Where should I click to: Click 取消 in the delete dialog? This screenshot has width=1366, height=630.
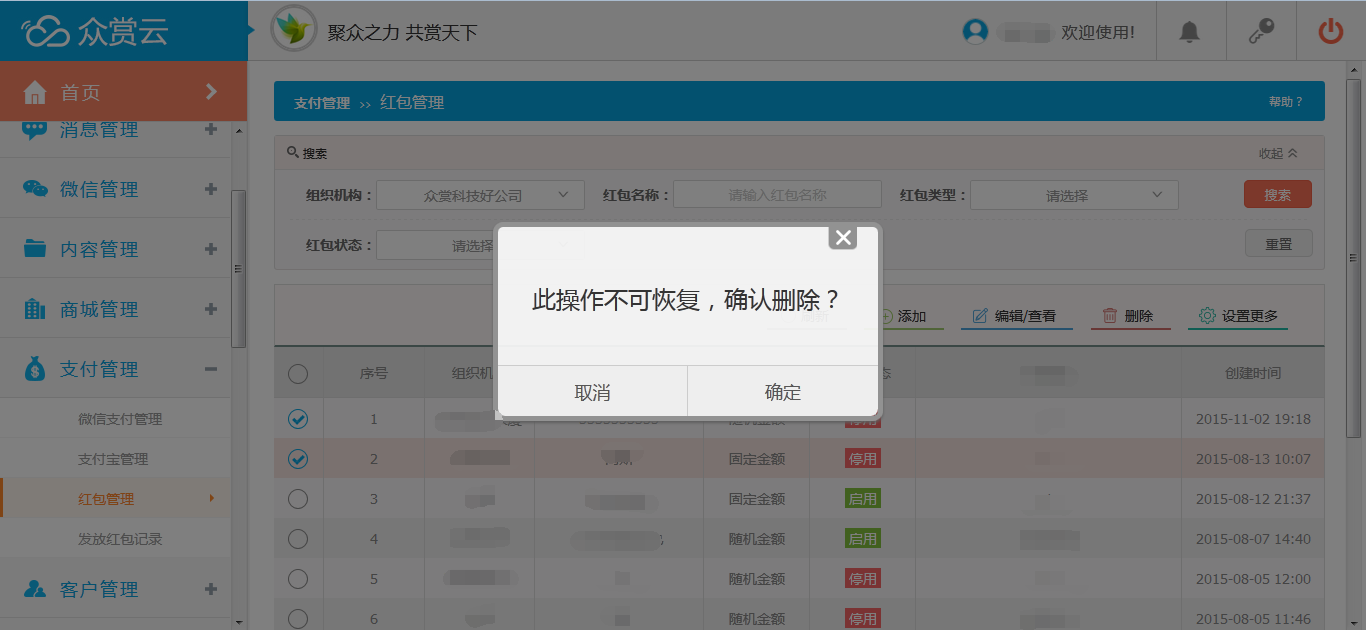coord(592,392)
